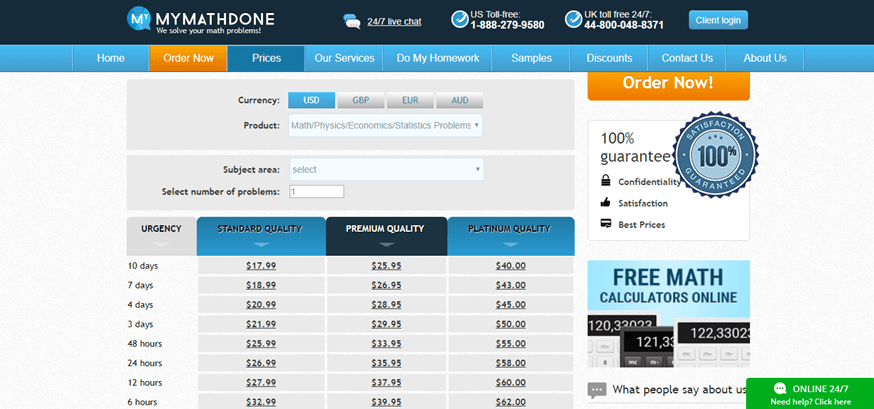Click the speech bubble icon beside What people say
Screen dimensions: 874x409
(596, 390)
